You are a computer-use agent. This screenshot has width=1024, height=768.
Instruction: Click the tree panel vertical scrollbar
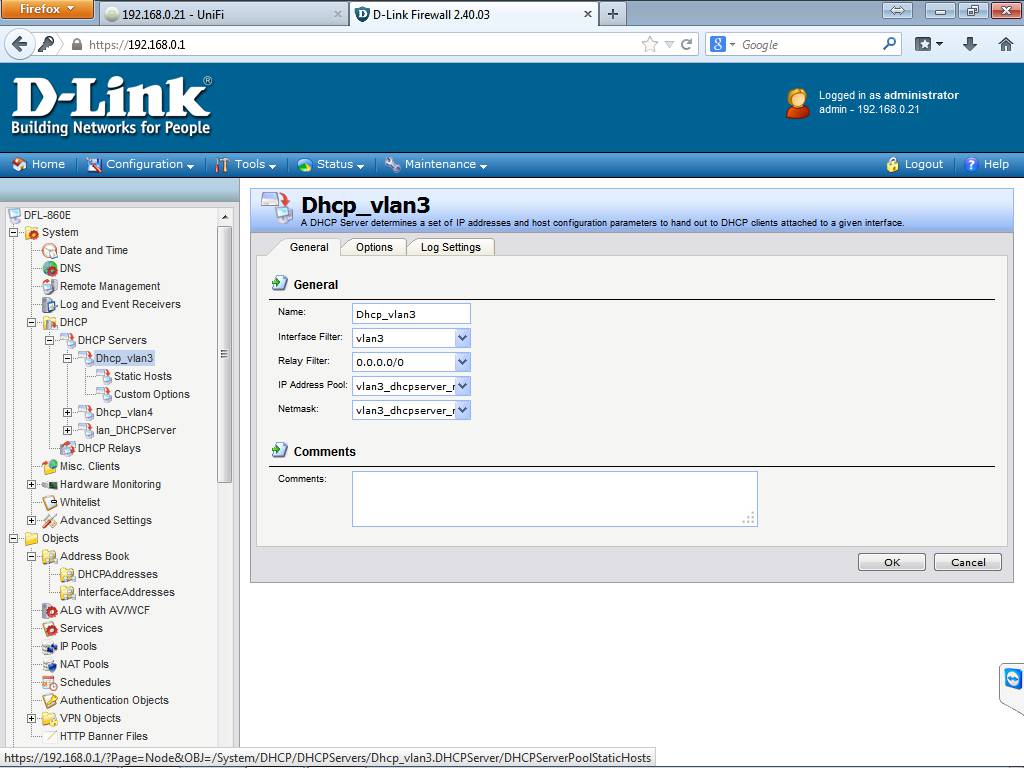click(x=224, y=354)
